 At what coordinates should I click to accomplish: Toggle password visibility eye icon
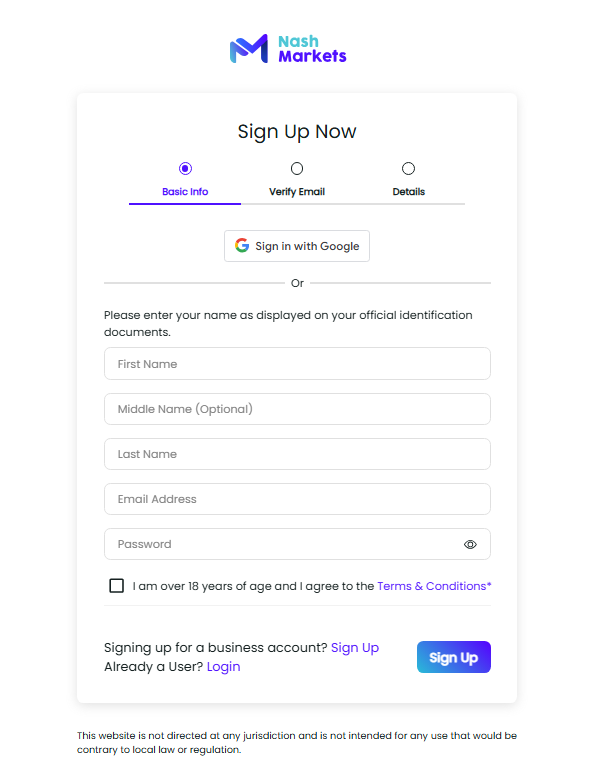tap(470, 544)
